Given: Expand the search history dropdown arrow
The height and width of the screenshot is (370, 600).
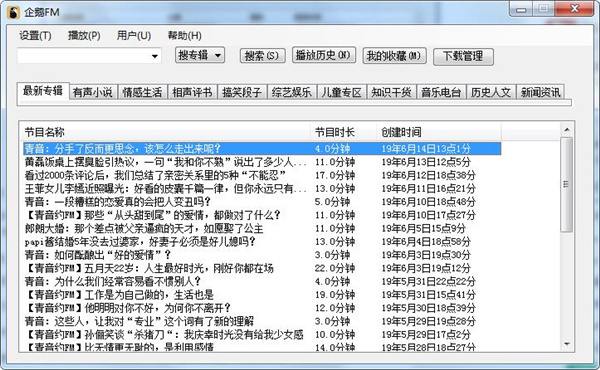Looking at the screenshot, I should [155, 56].
